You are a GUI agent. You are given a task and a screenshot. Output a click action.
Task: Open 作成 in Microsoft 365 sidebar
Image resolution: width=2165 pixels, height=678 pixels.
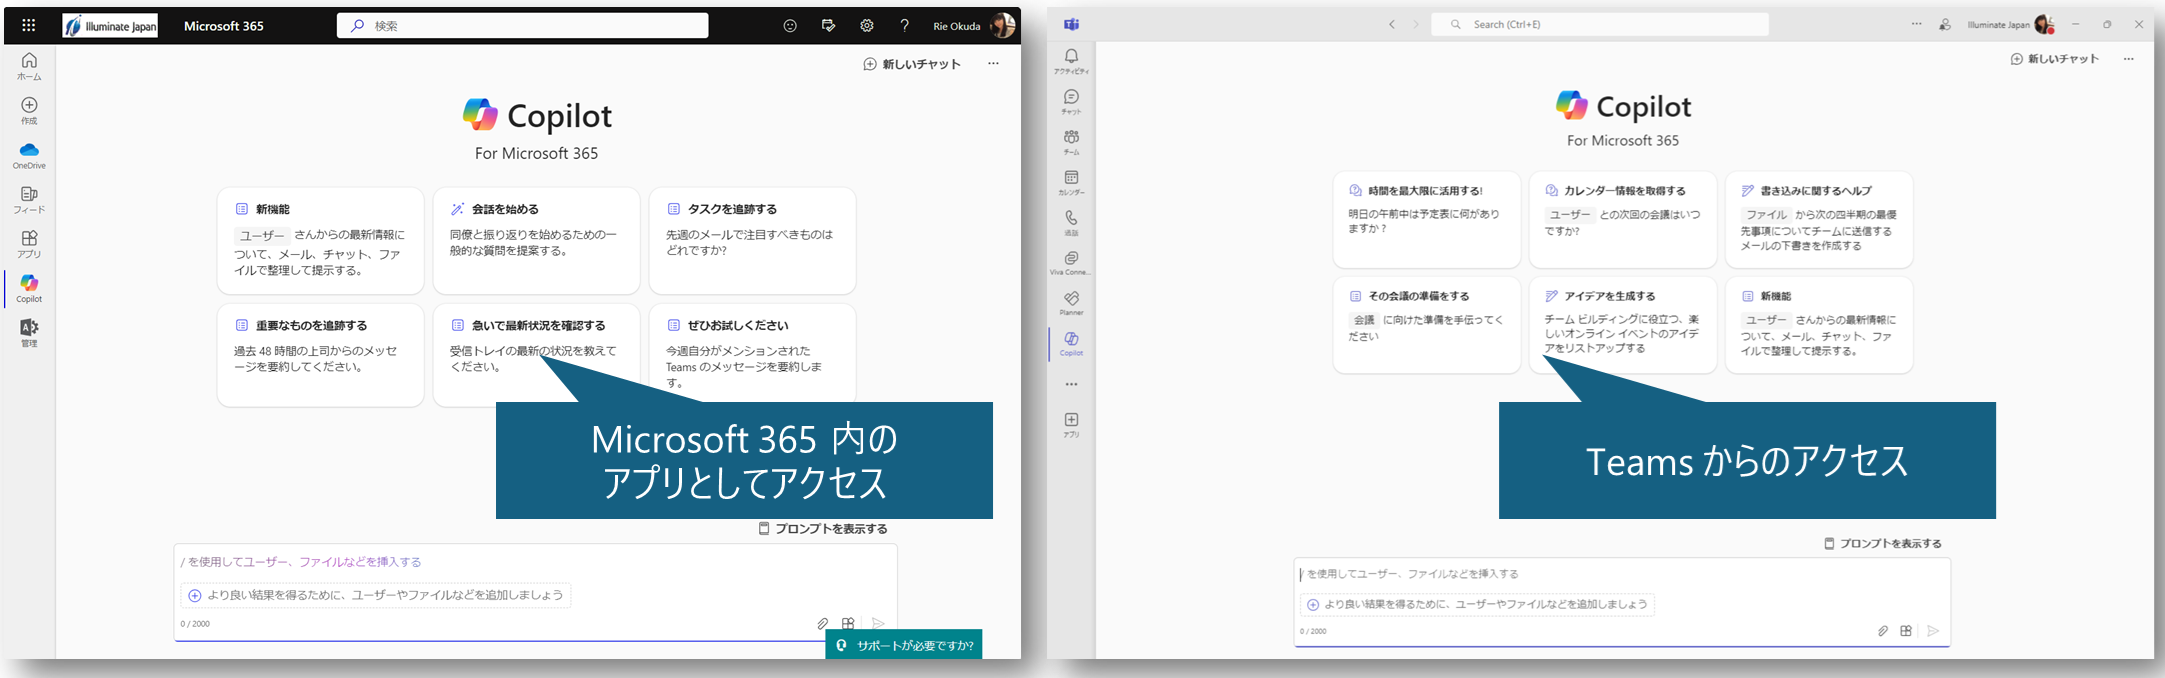29,111
